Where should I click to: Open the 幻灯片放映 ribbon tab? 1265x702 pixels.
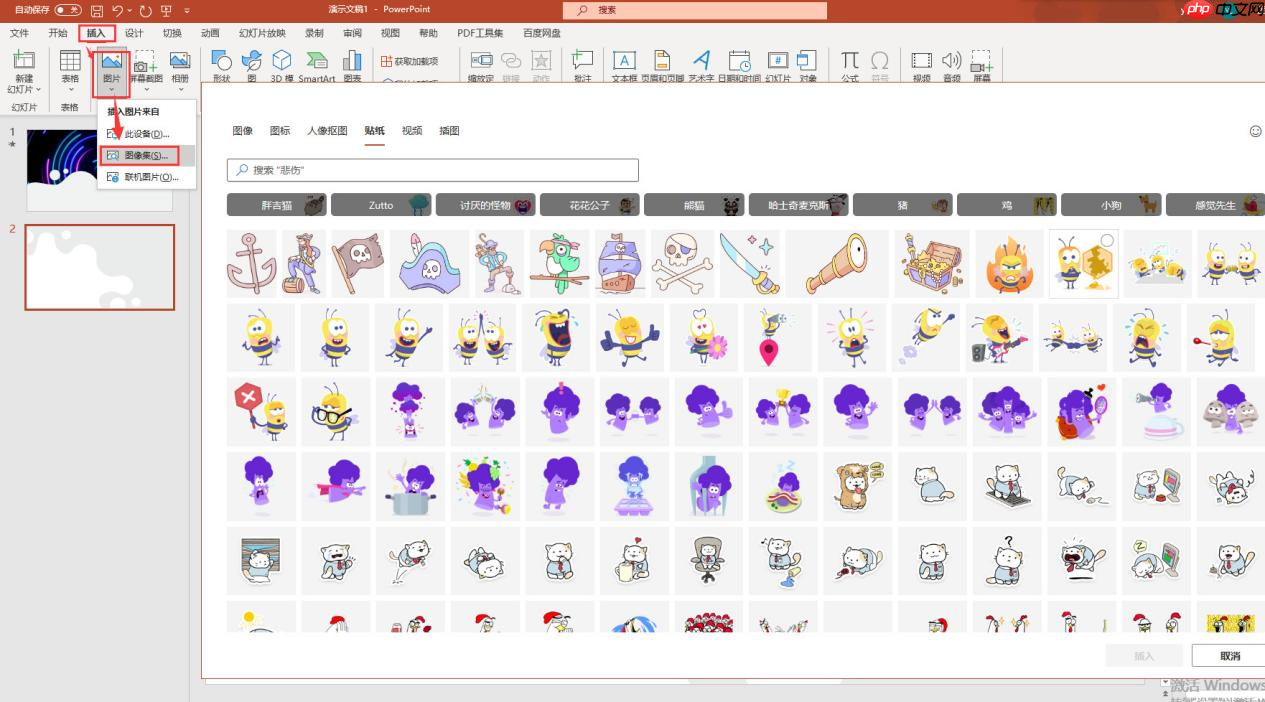[262, 33]
